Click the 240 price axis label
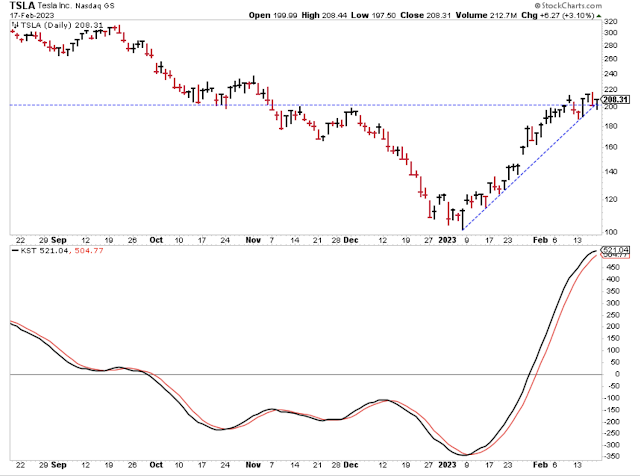Viewport: 640px width, 476px height. (x=611, y=74)
